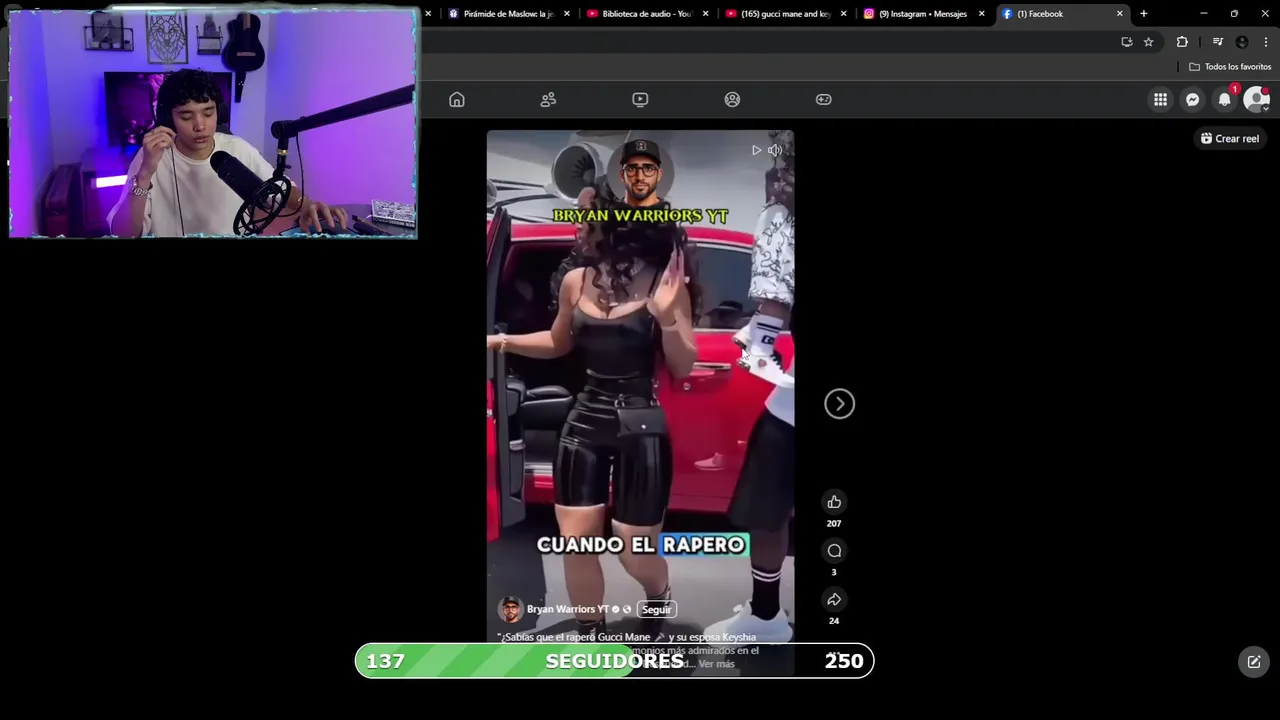1280x720 pixels.
Task: Open the Gaming controller icon in Facebook
Action: coord(823,99)
